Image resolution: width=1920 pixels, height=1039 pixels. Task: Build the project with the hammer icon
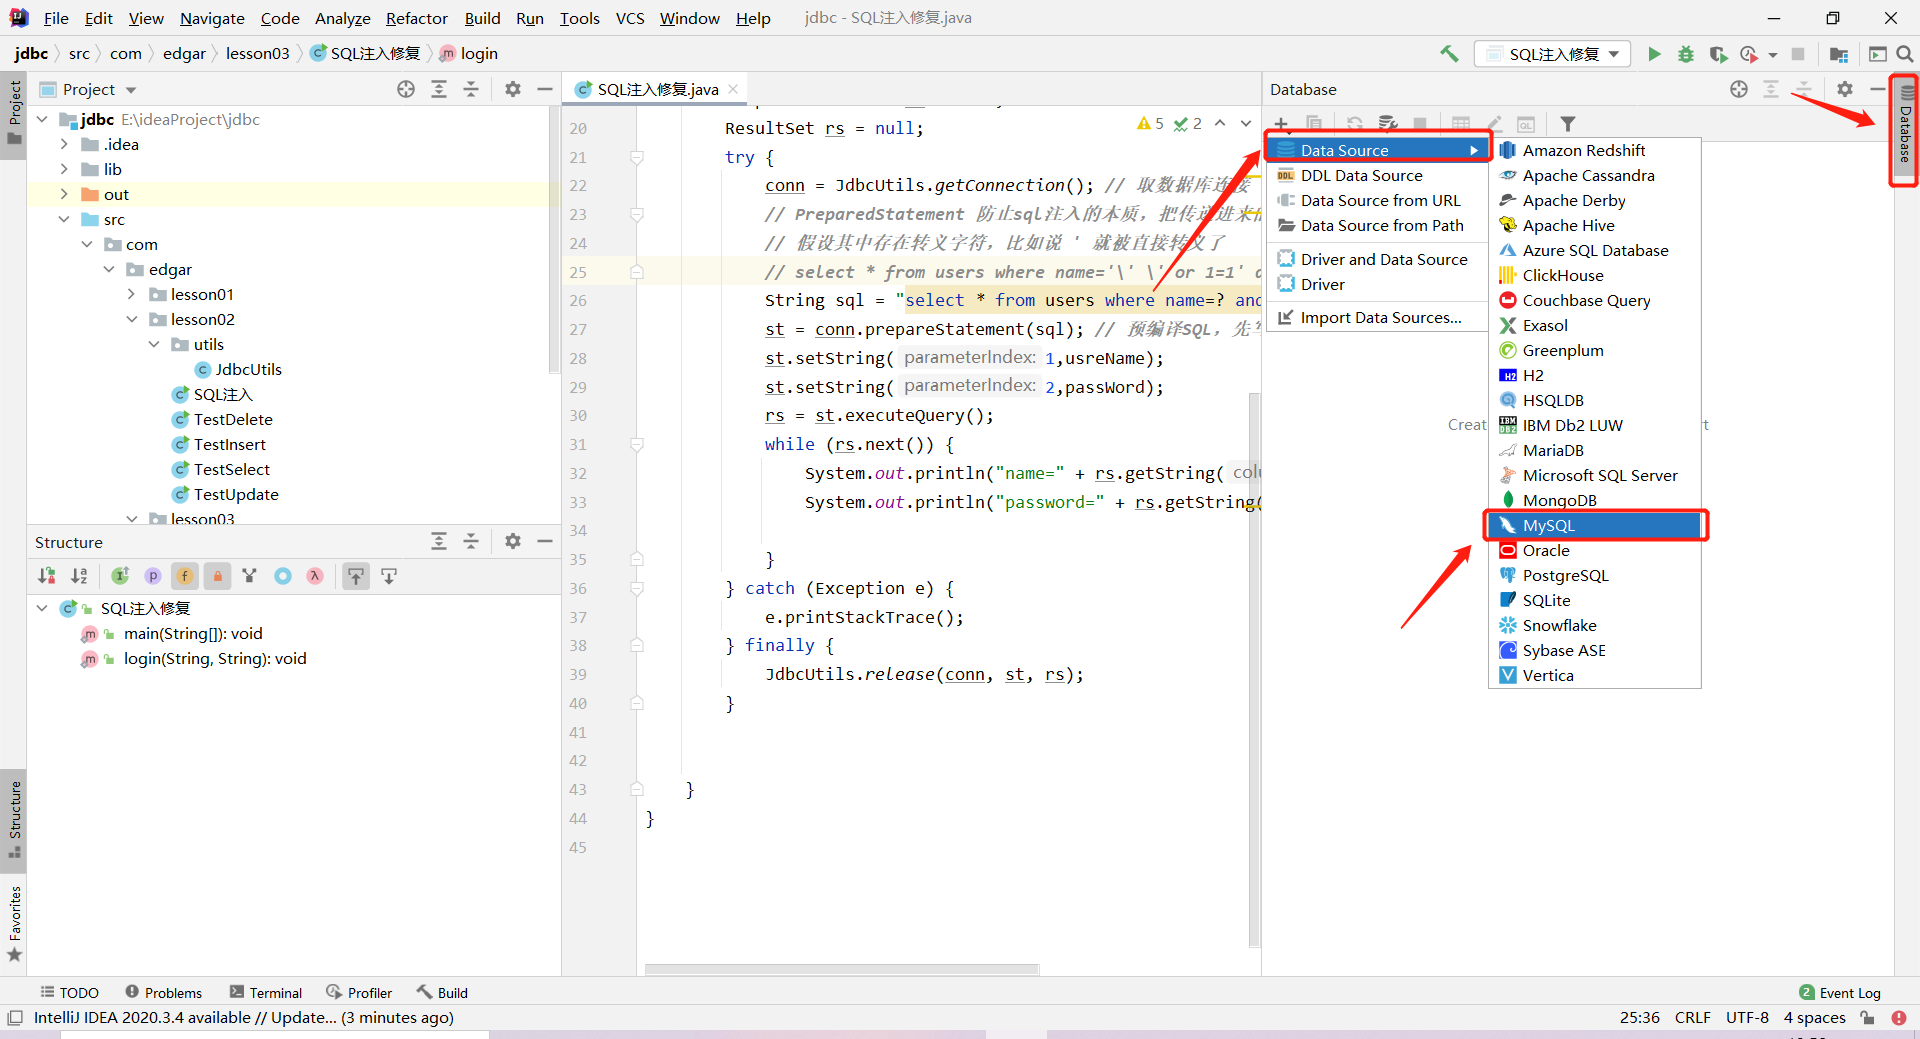pos(1449,54)
